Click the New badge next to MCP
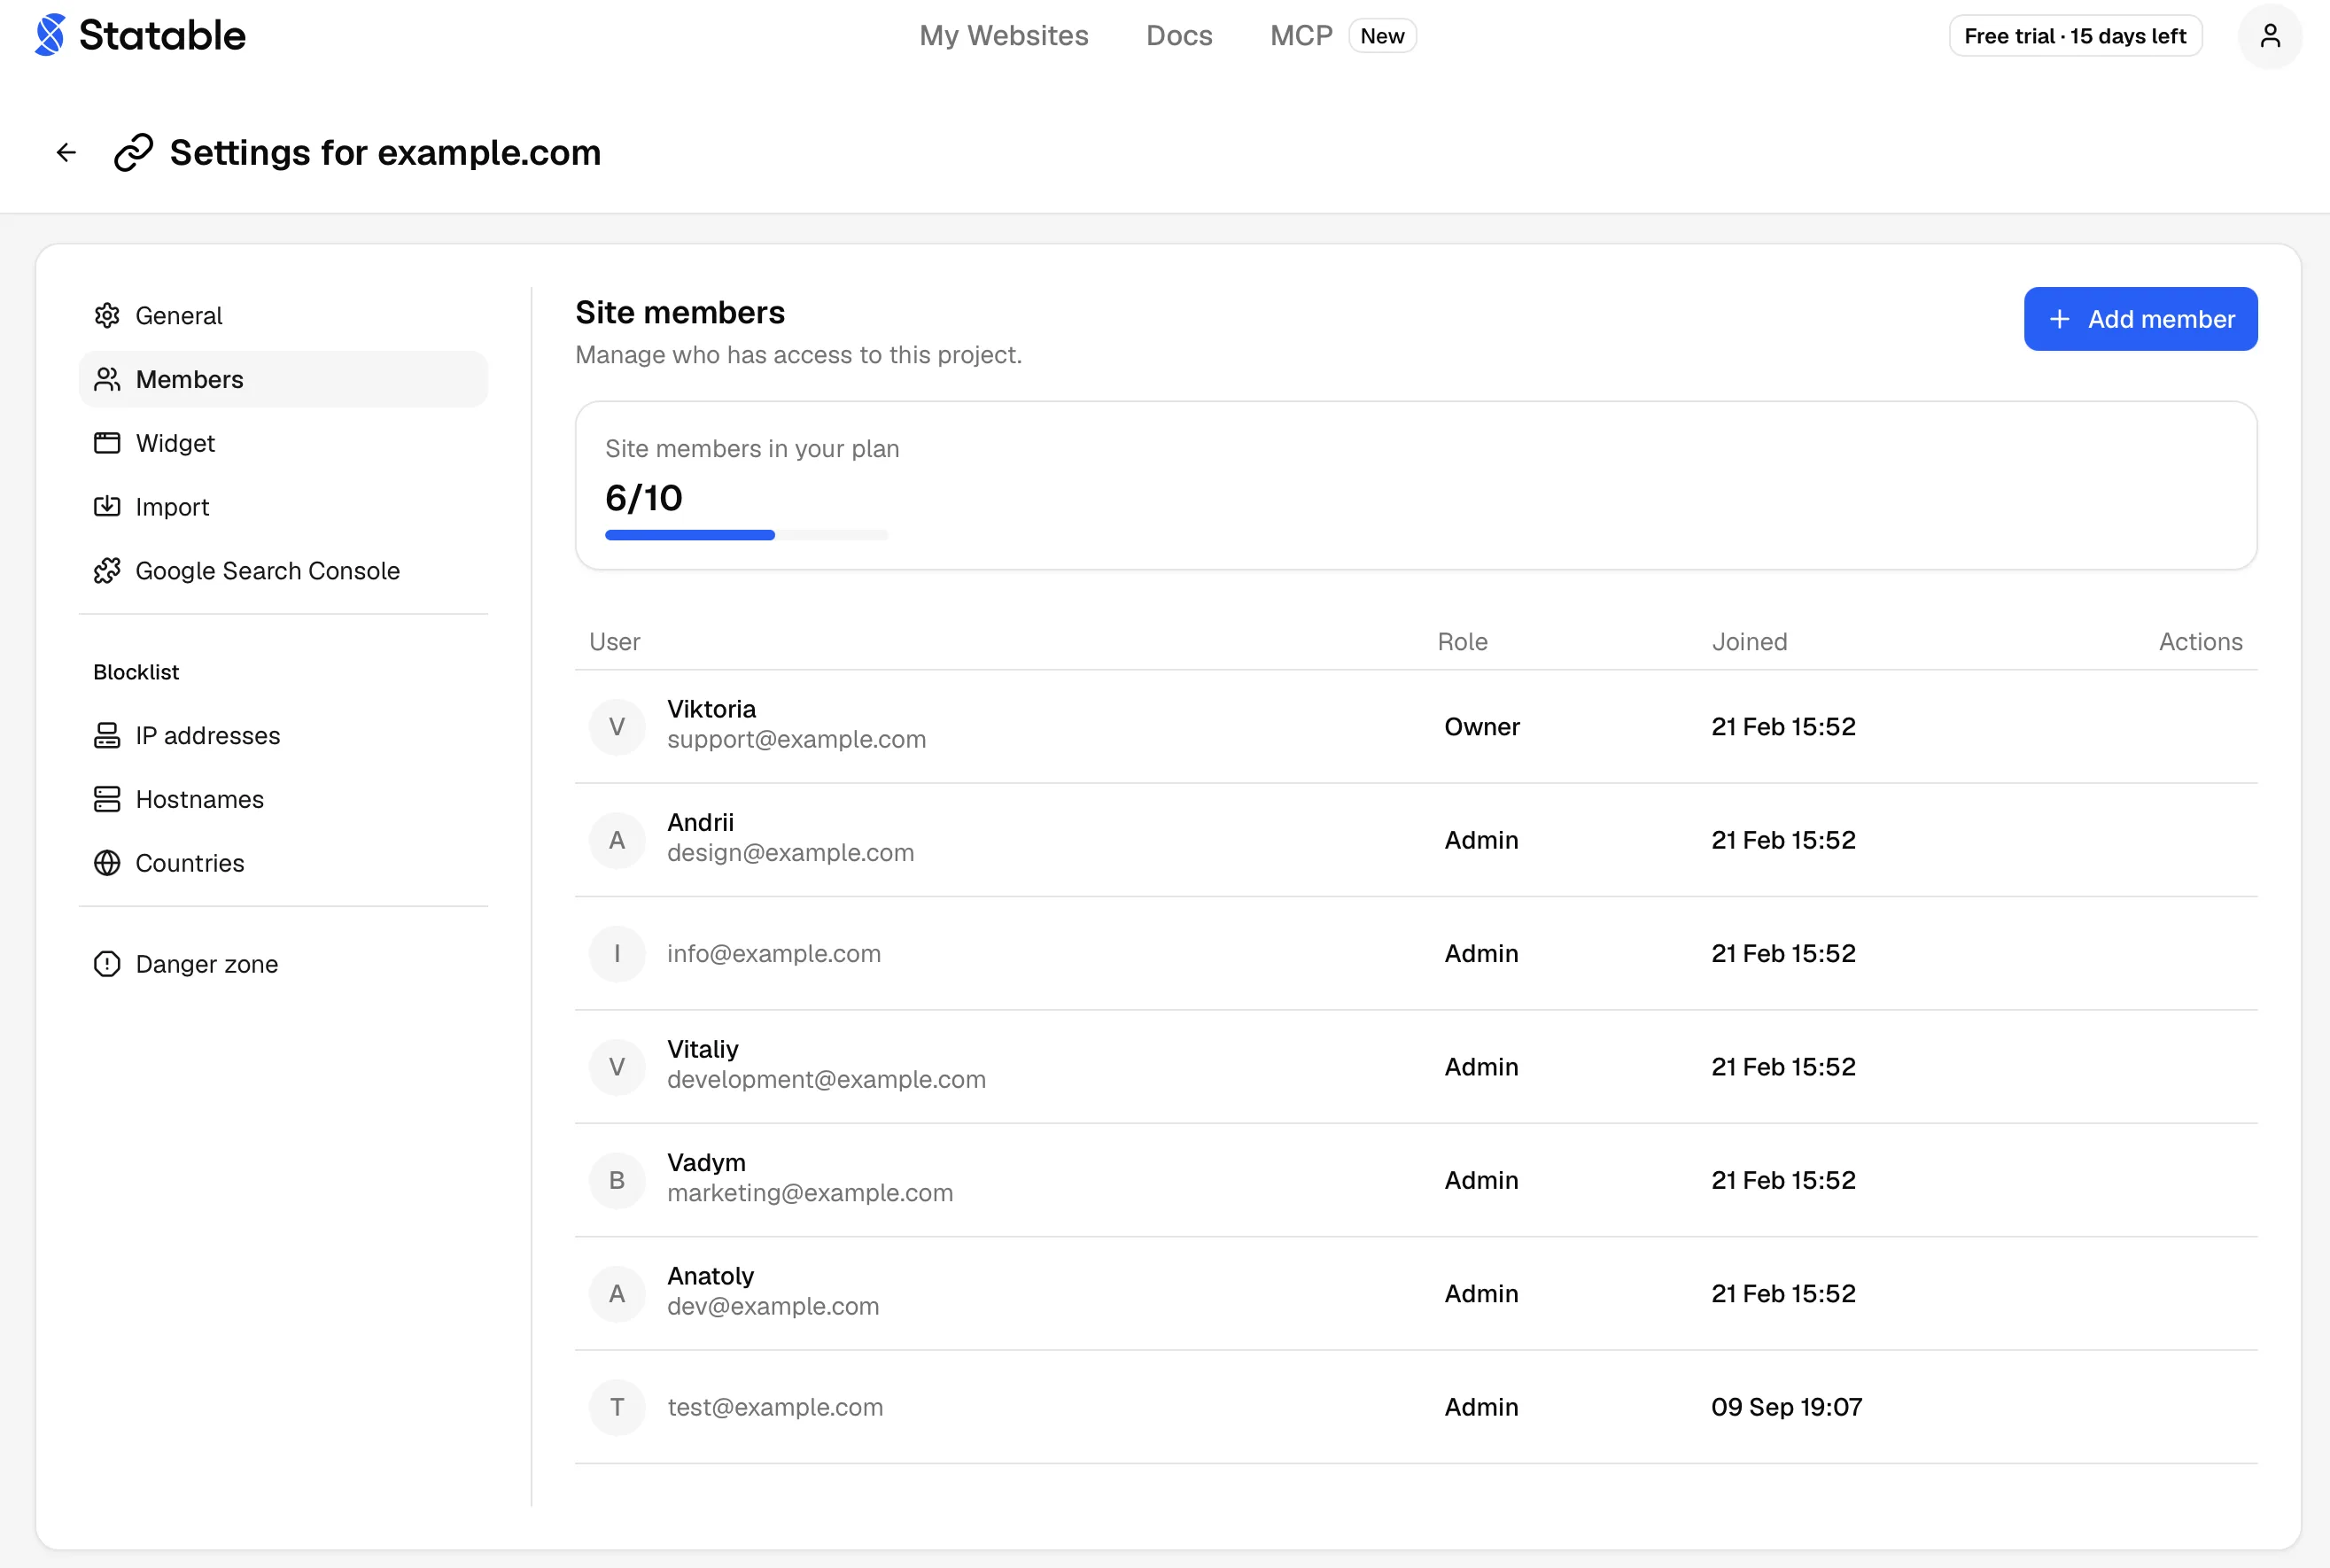This screenshot has height=1568, width=2330. click(1382, 36)
